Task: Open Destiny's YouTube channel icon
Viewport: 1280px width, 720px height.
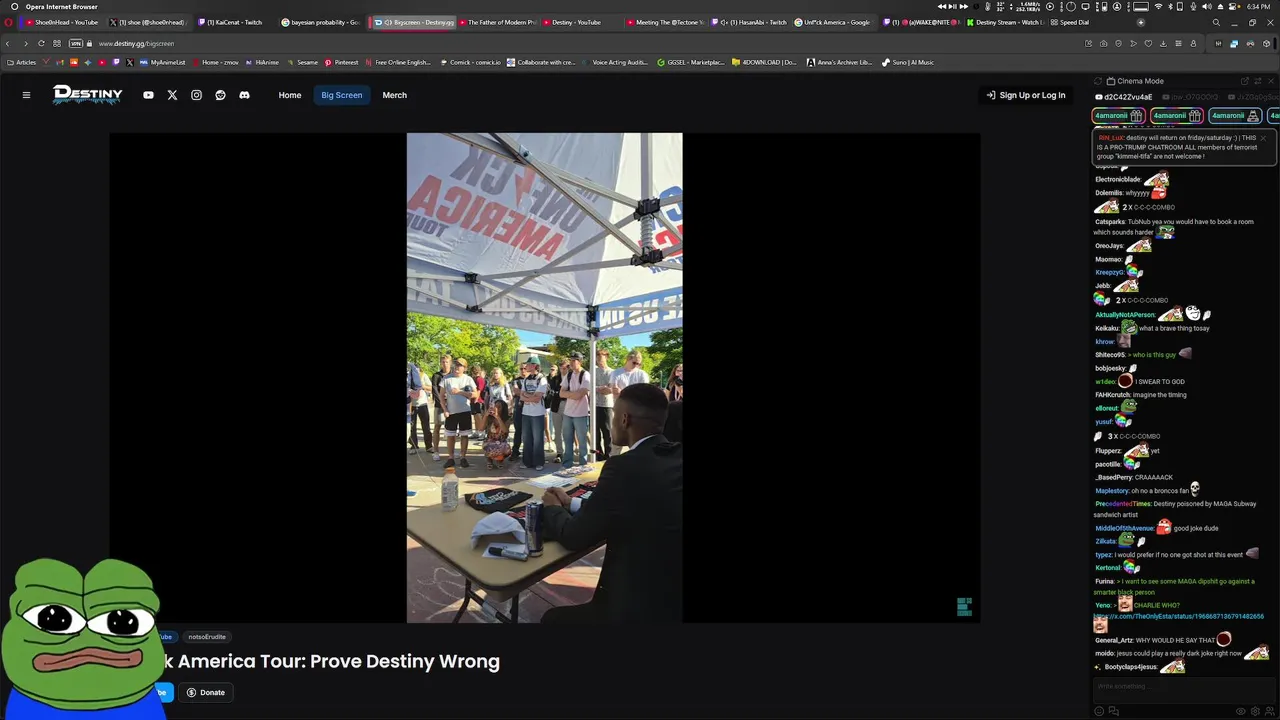Action: click(148, 95)
